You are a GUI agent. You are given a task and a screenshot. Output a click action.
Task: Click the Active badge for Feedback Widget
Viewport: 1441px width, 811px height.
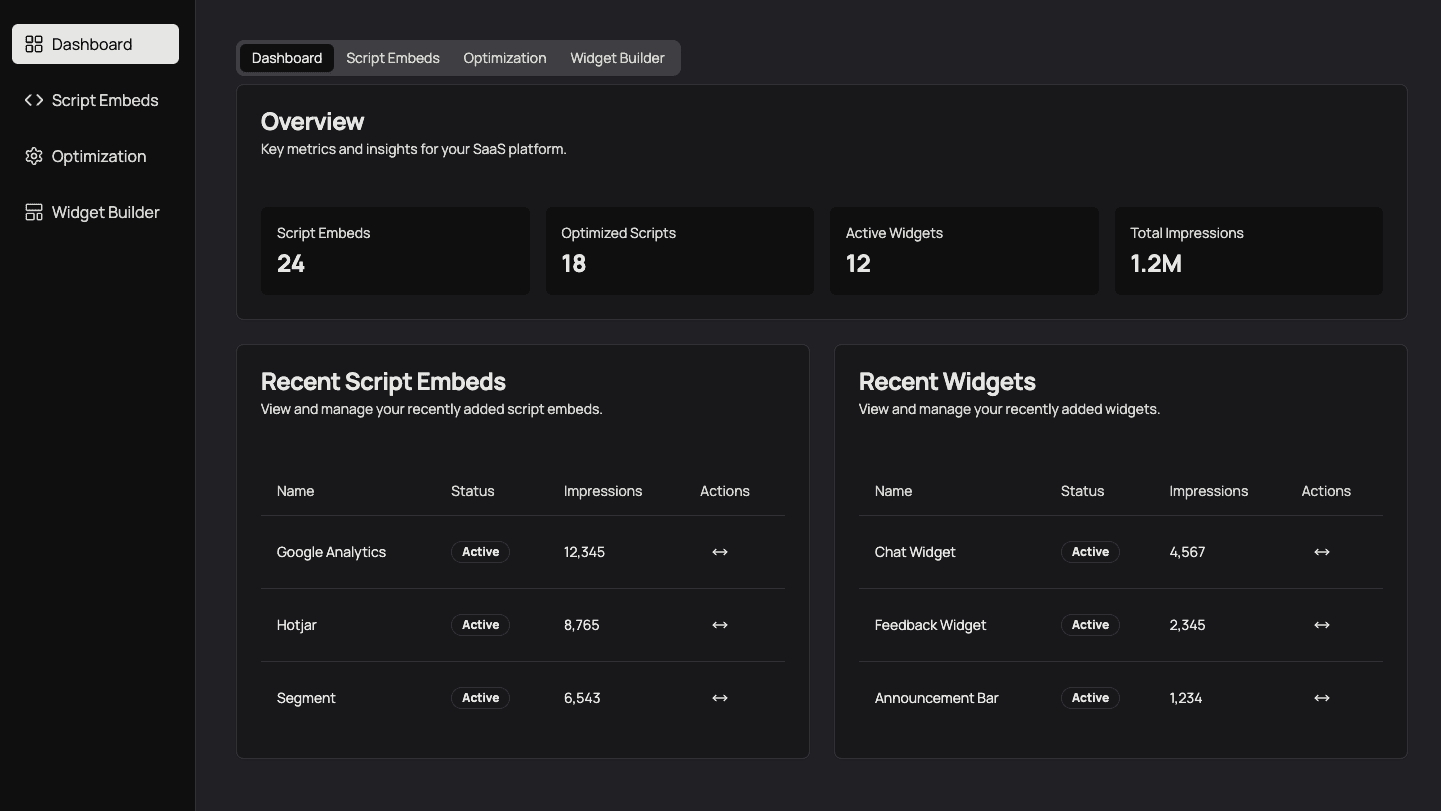pyautogui.click(x=1090, y=625)
